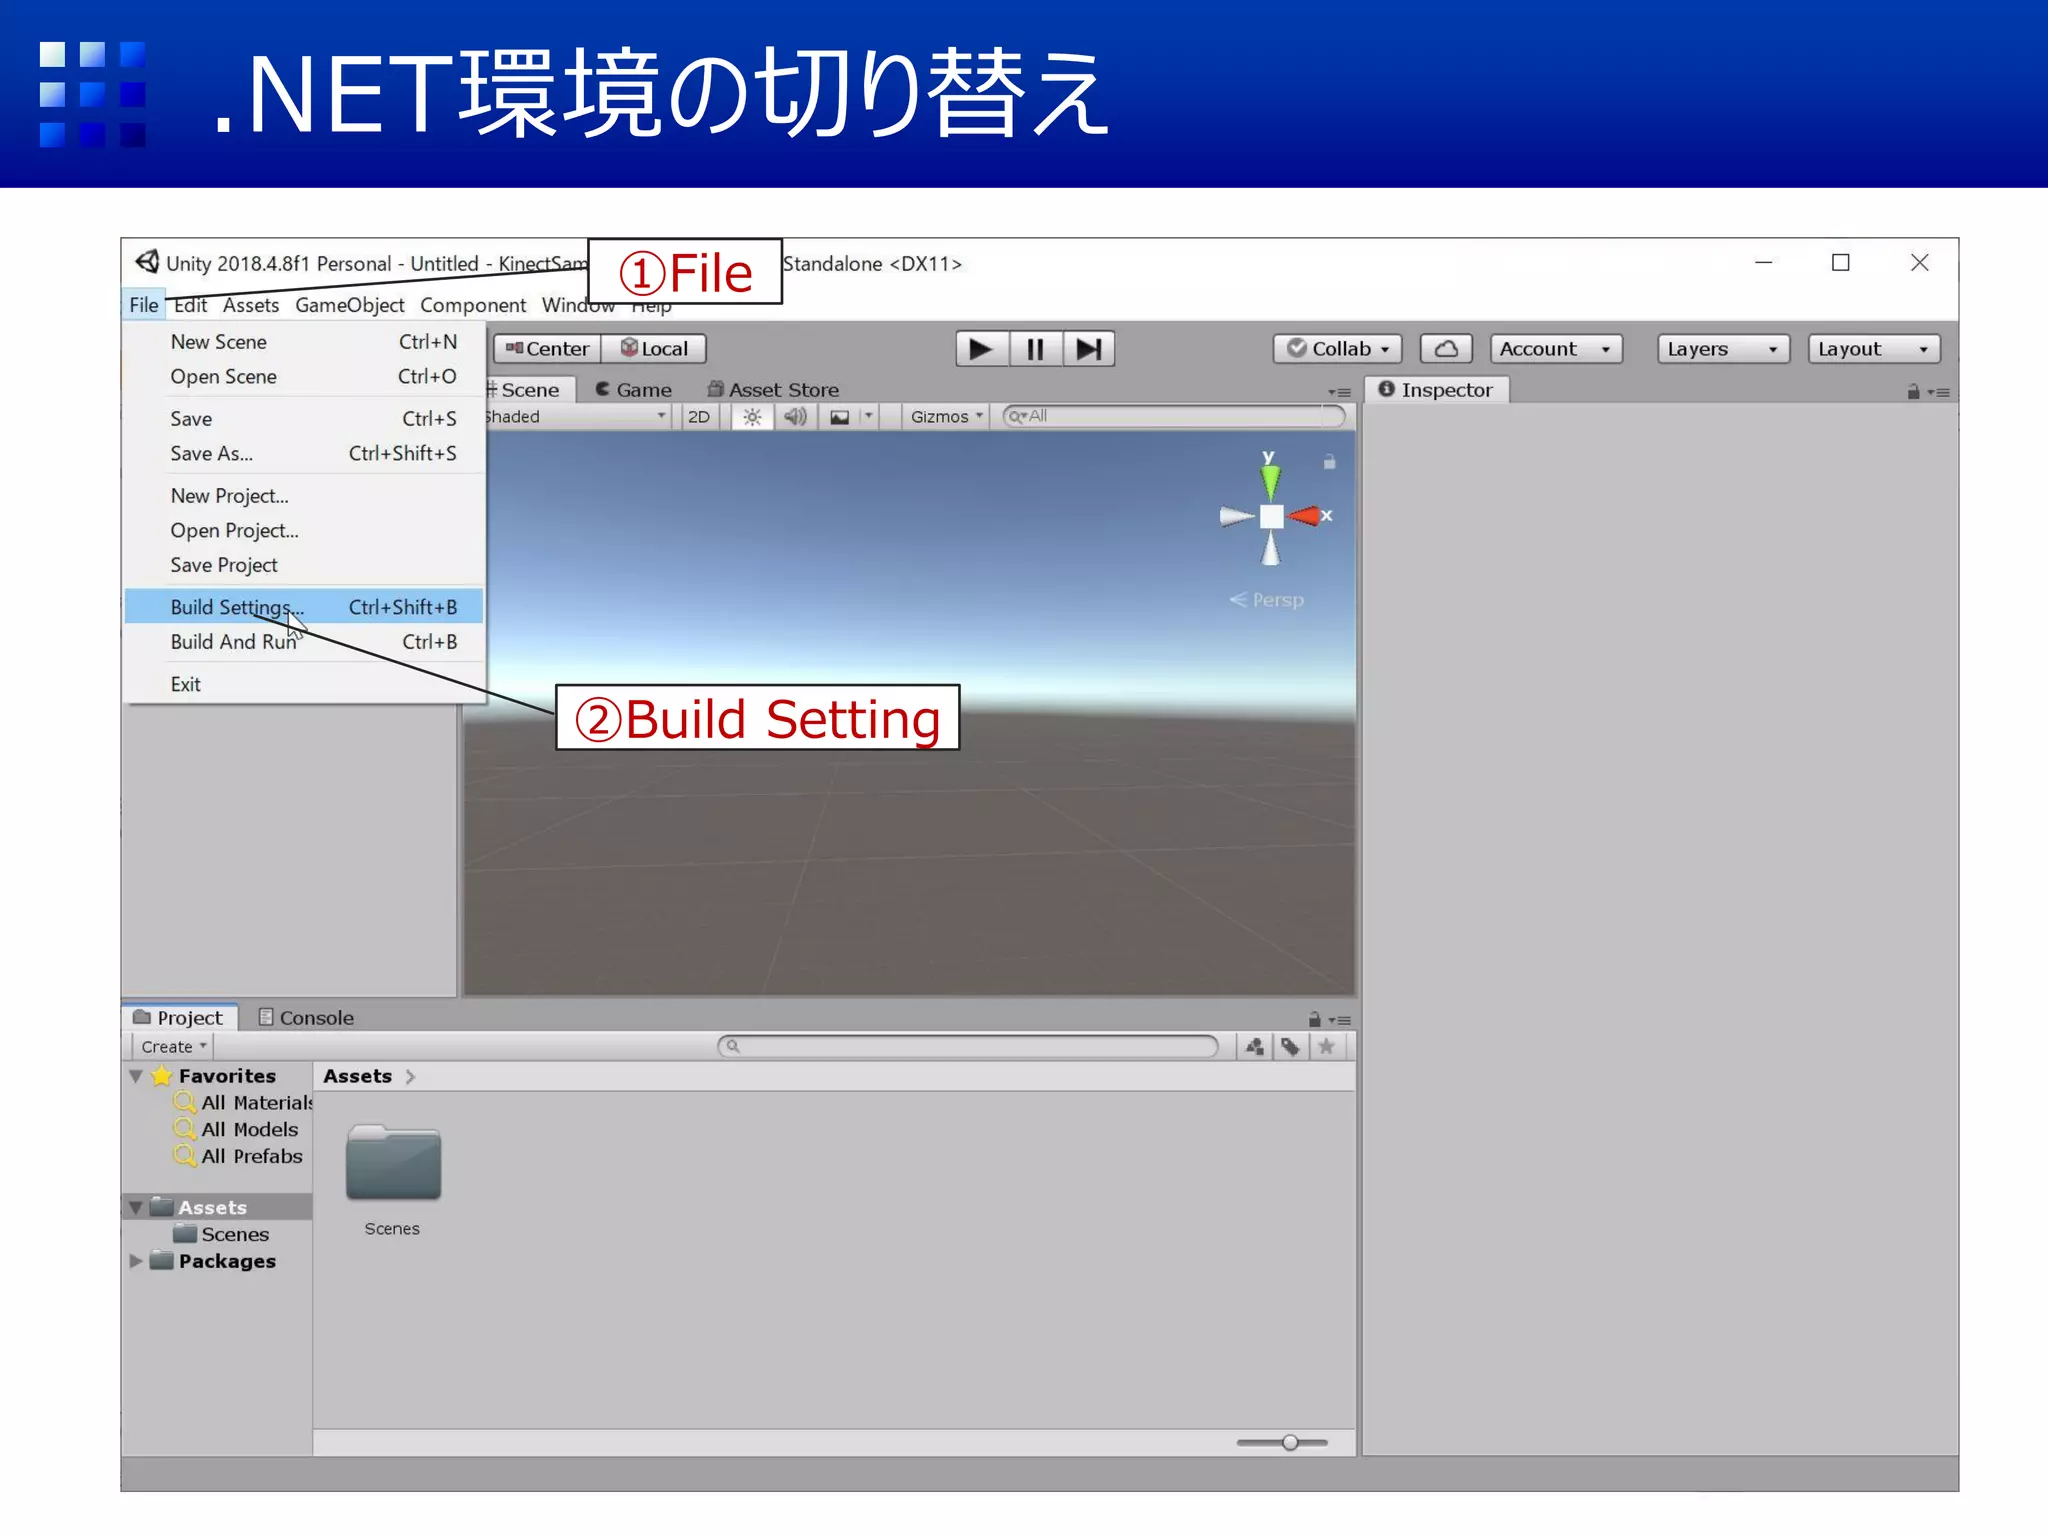2048x1536 pixels.
Task: Click the Play button in the toolbar
Action: [981, 349]
